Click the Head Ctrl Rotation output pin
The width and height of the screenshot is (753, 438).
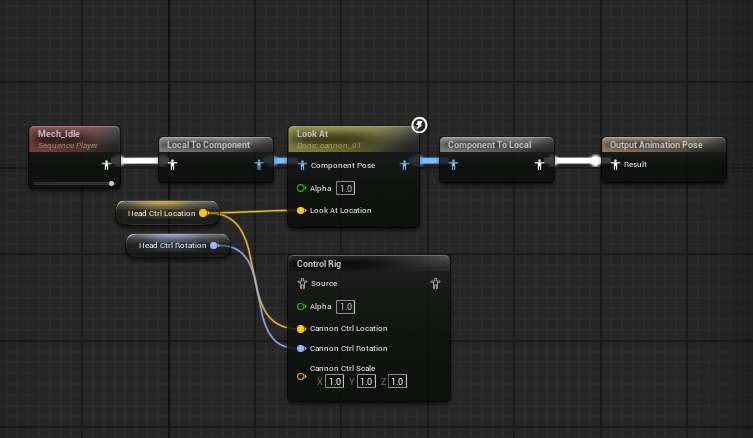coord(214,245)
